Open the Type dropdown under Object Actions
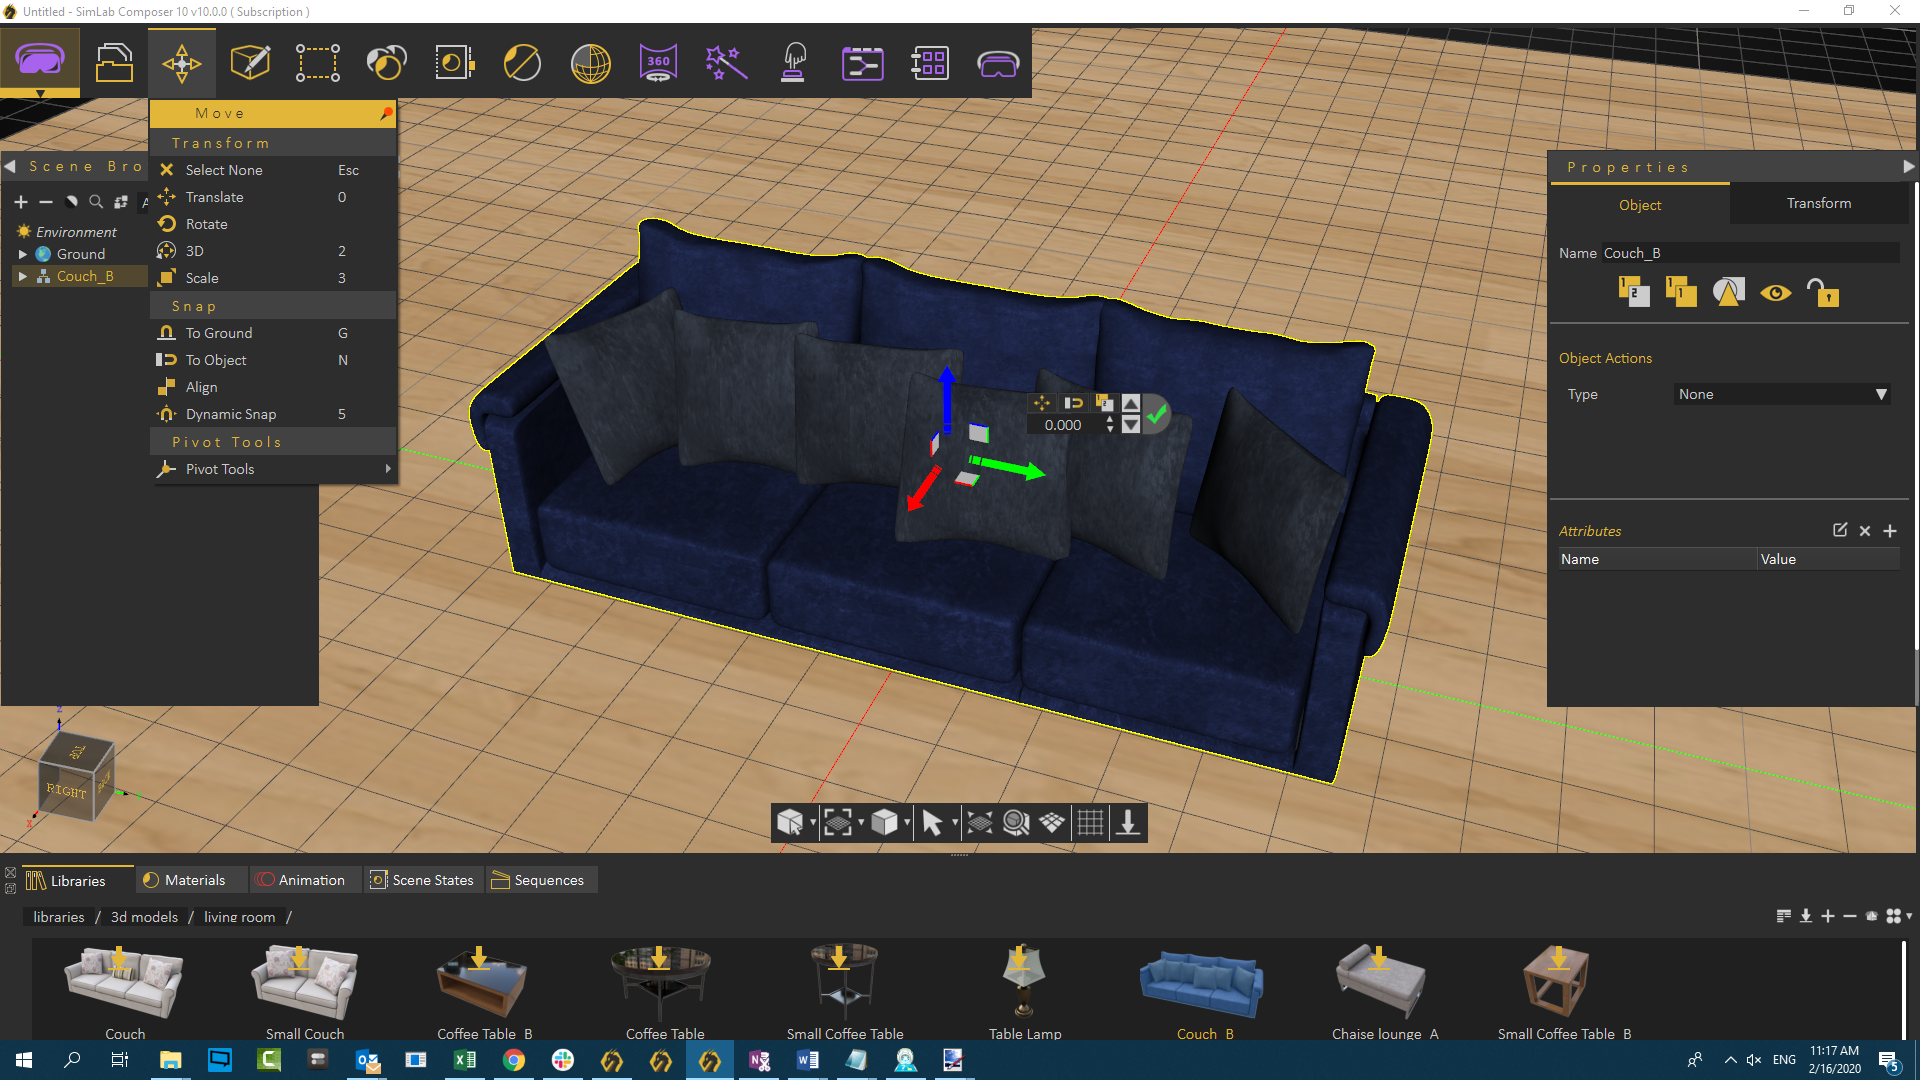 (x=1781, y=394)
